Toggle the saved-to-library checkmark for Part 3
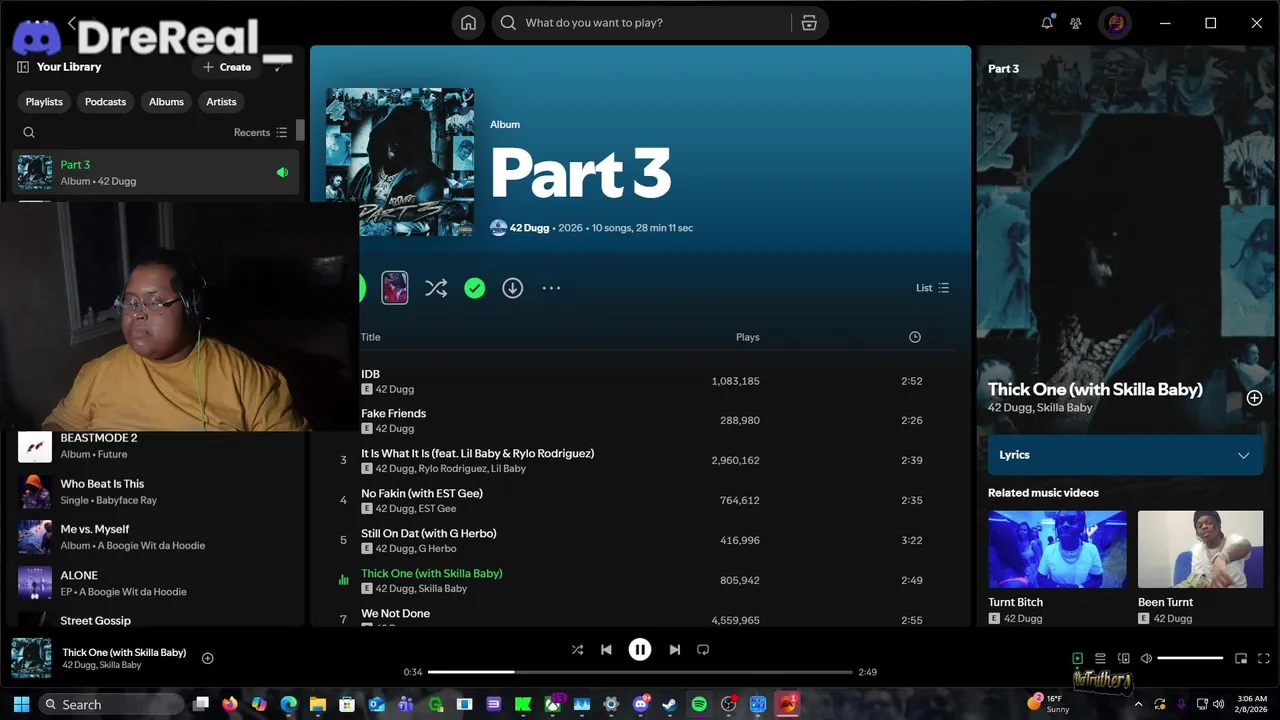The image size is (1280, 720). tap(474, 288)
